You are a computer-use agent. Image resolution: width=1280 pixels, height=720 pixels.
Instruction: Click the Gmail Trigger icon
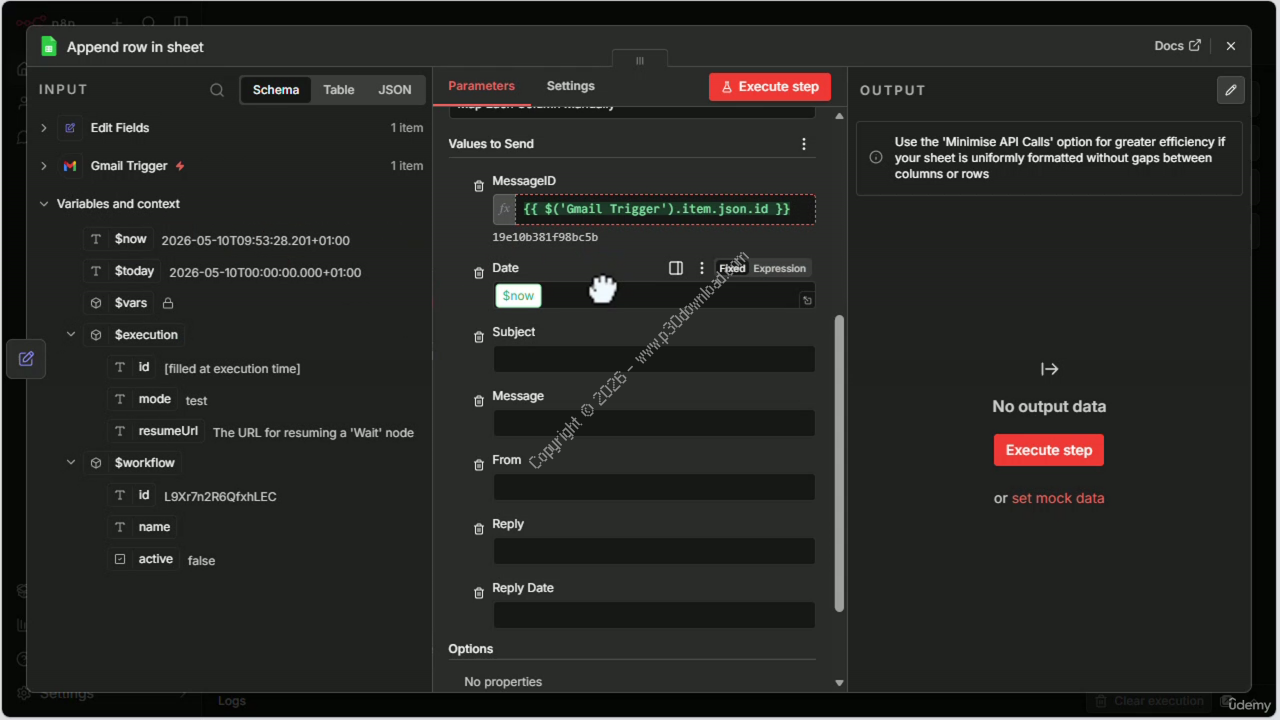point(70,166)
